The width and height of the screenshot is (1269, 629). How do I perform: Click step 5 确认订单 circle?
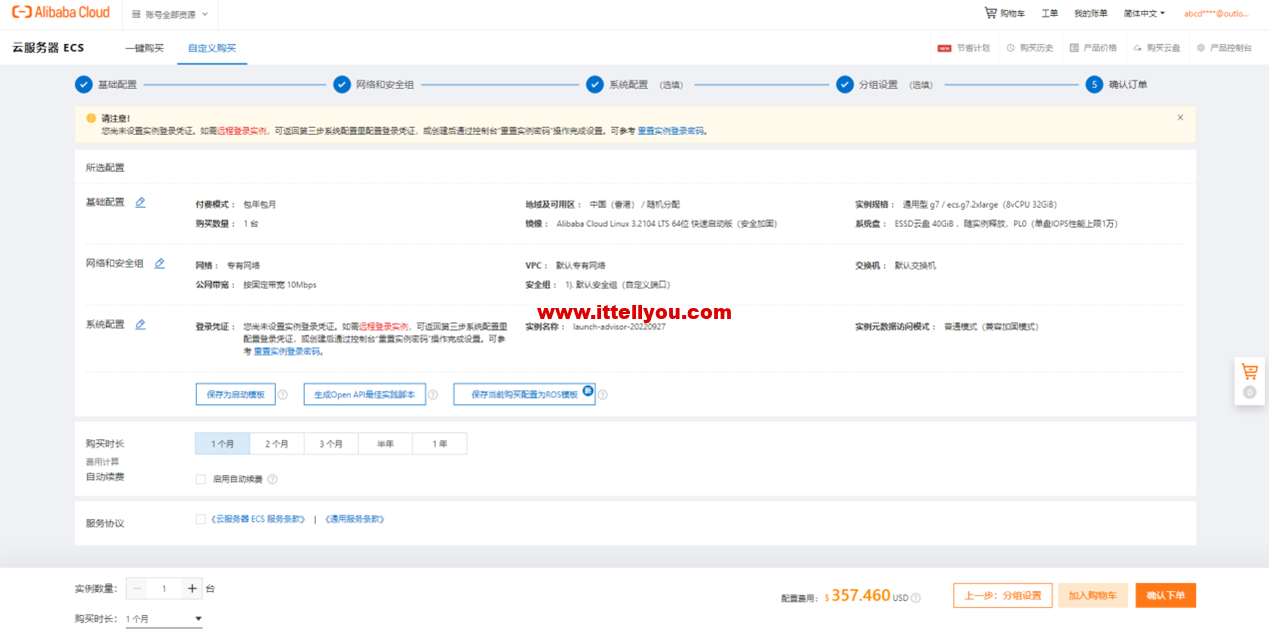[x=1095, y=85]
